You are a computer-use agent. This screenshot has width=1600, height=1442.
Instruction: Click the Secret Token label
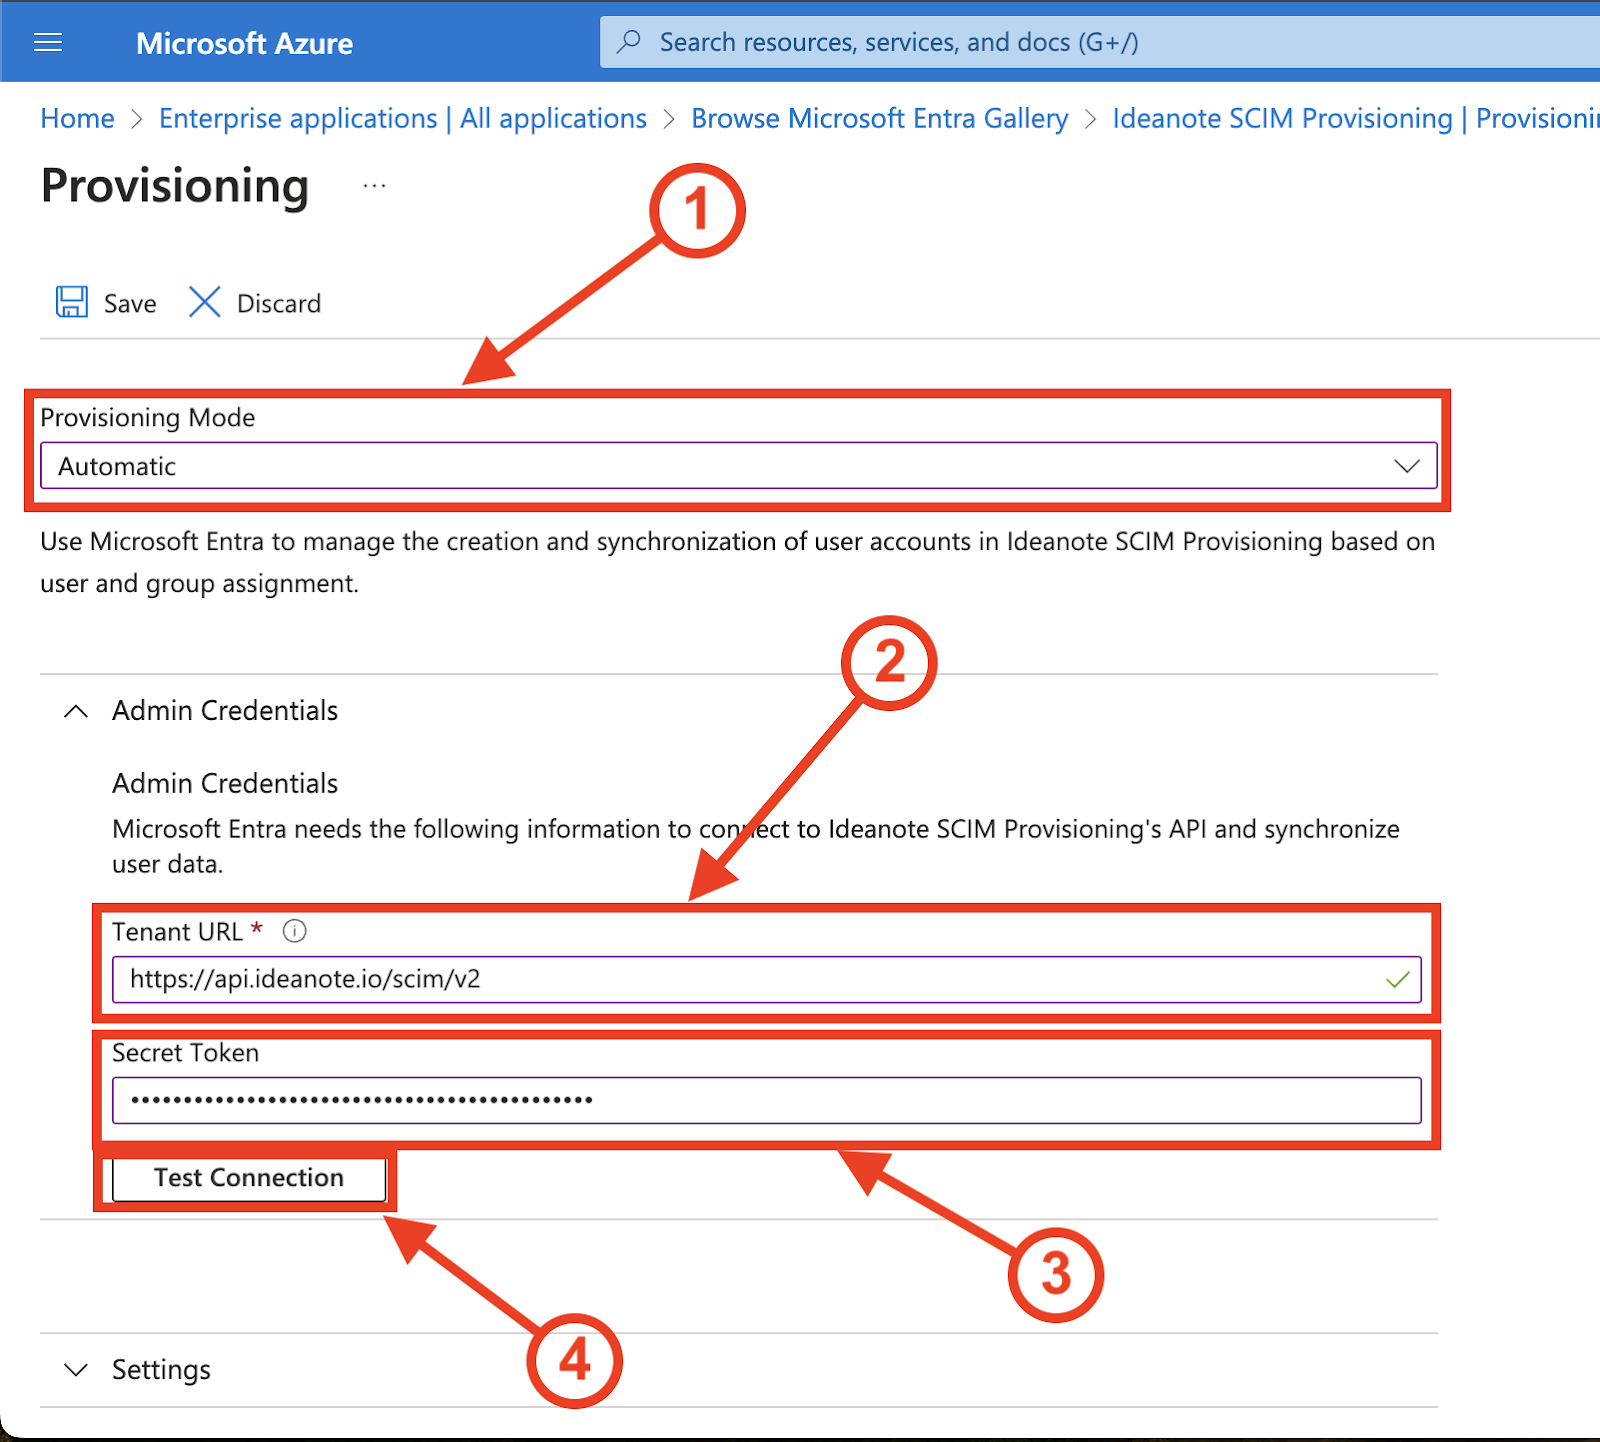pos(186,1053)
